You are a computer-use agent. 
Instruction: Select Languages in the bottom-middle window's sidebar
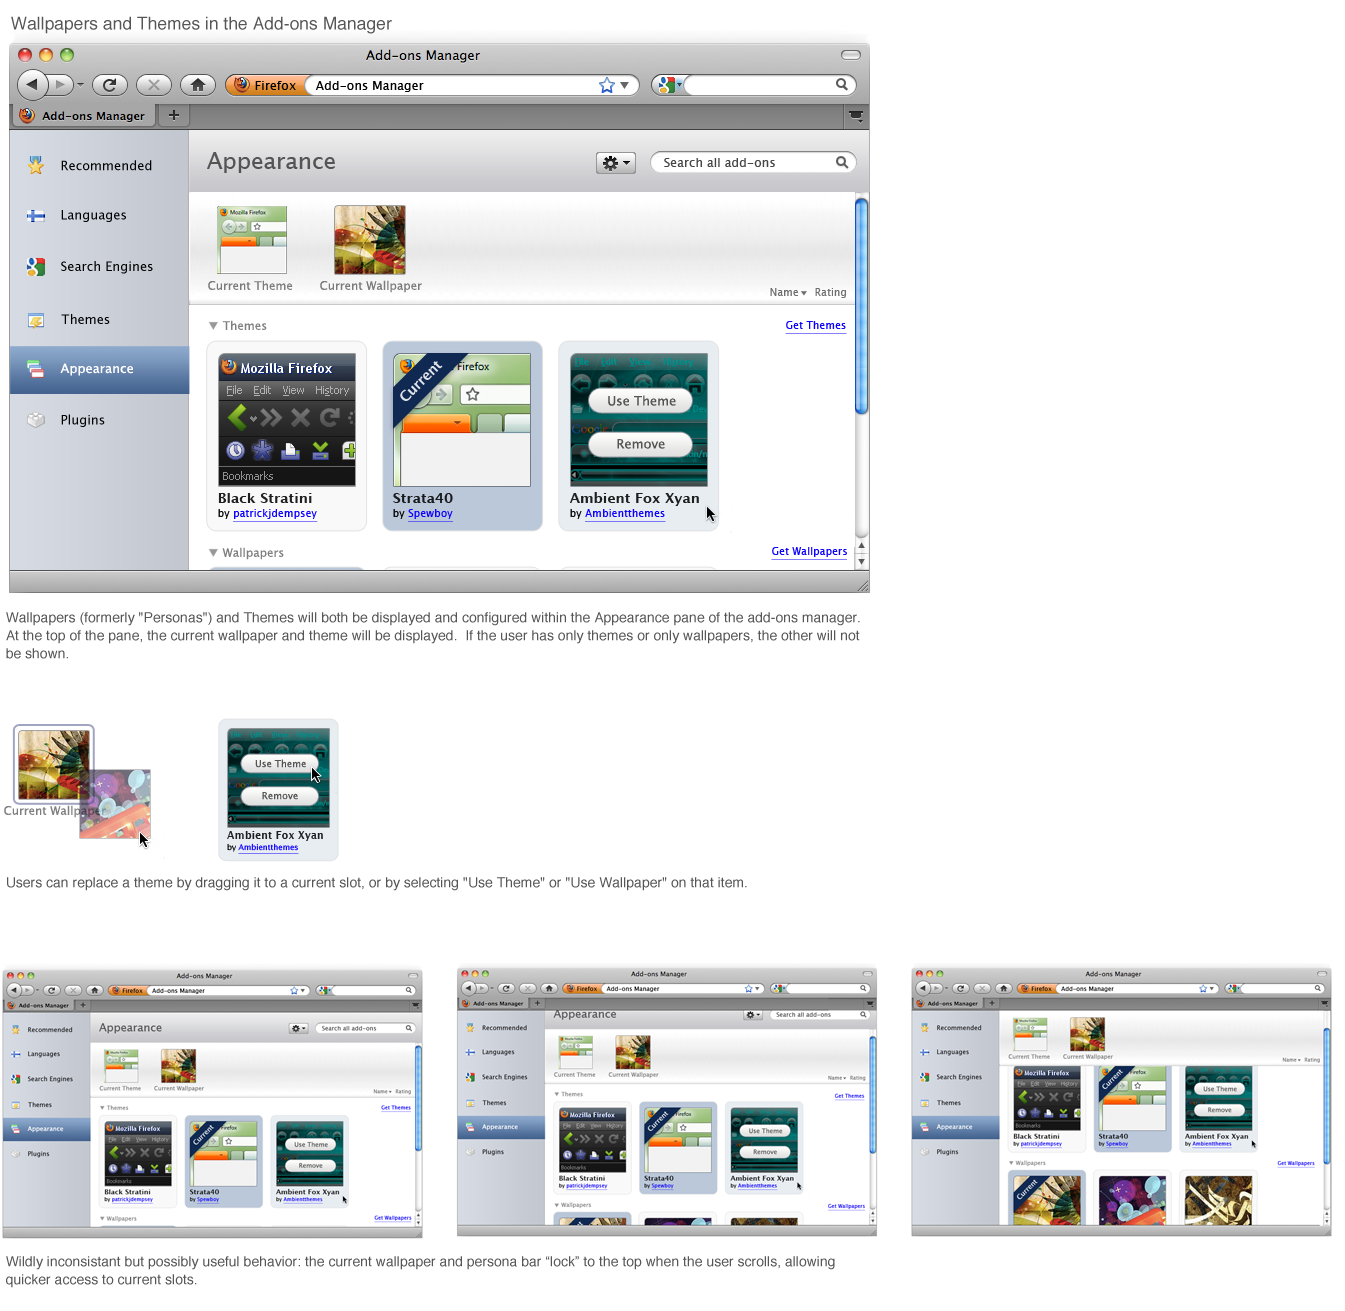point(498,1052)
